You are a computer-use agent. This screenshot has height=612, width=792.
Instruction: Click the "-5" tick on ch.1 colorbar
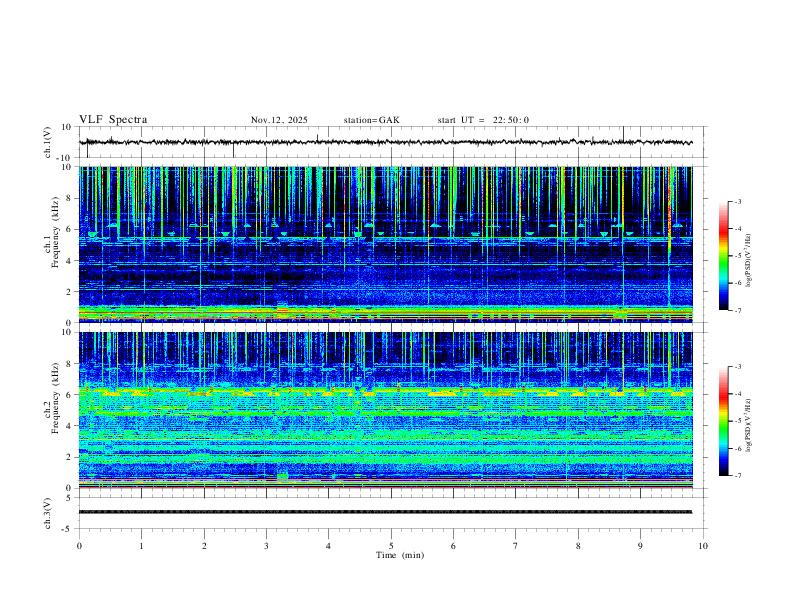tap(738, 256)
